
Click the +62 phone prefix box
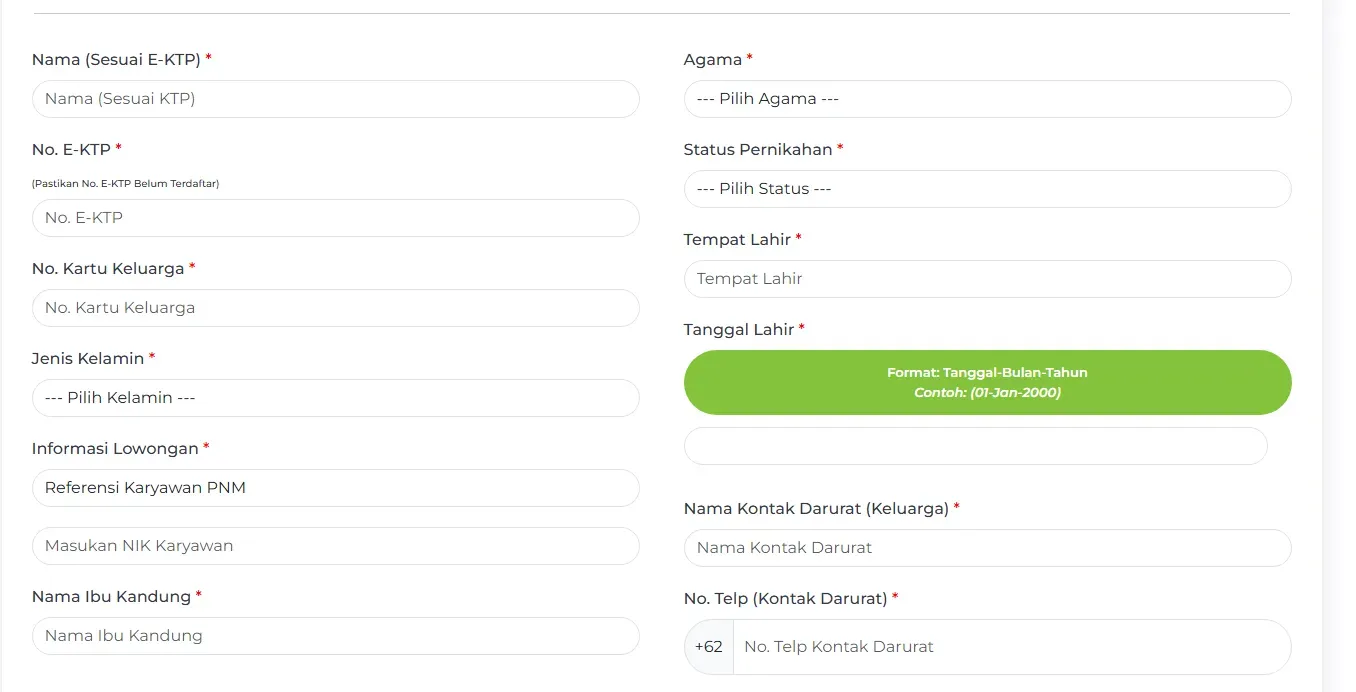pos(708,646)
